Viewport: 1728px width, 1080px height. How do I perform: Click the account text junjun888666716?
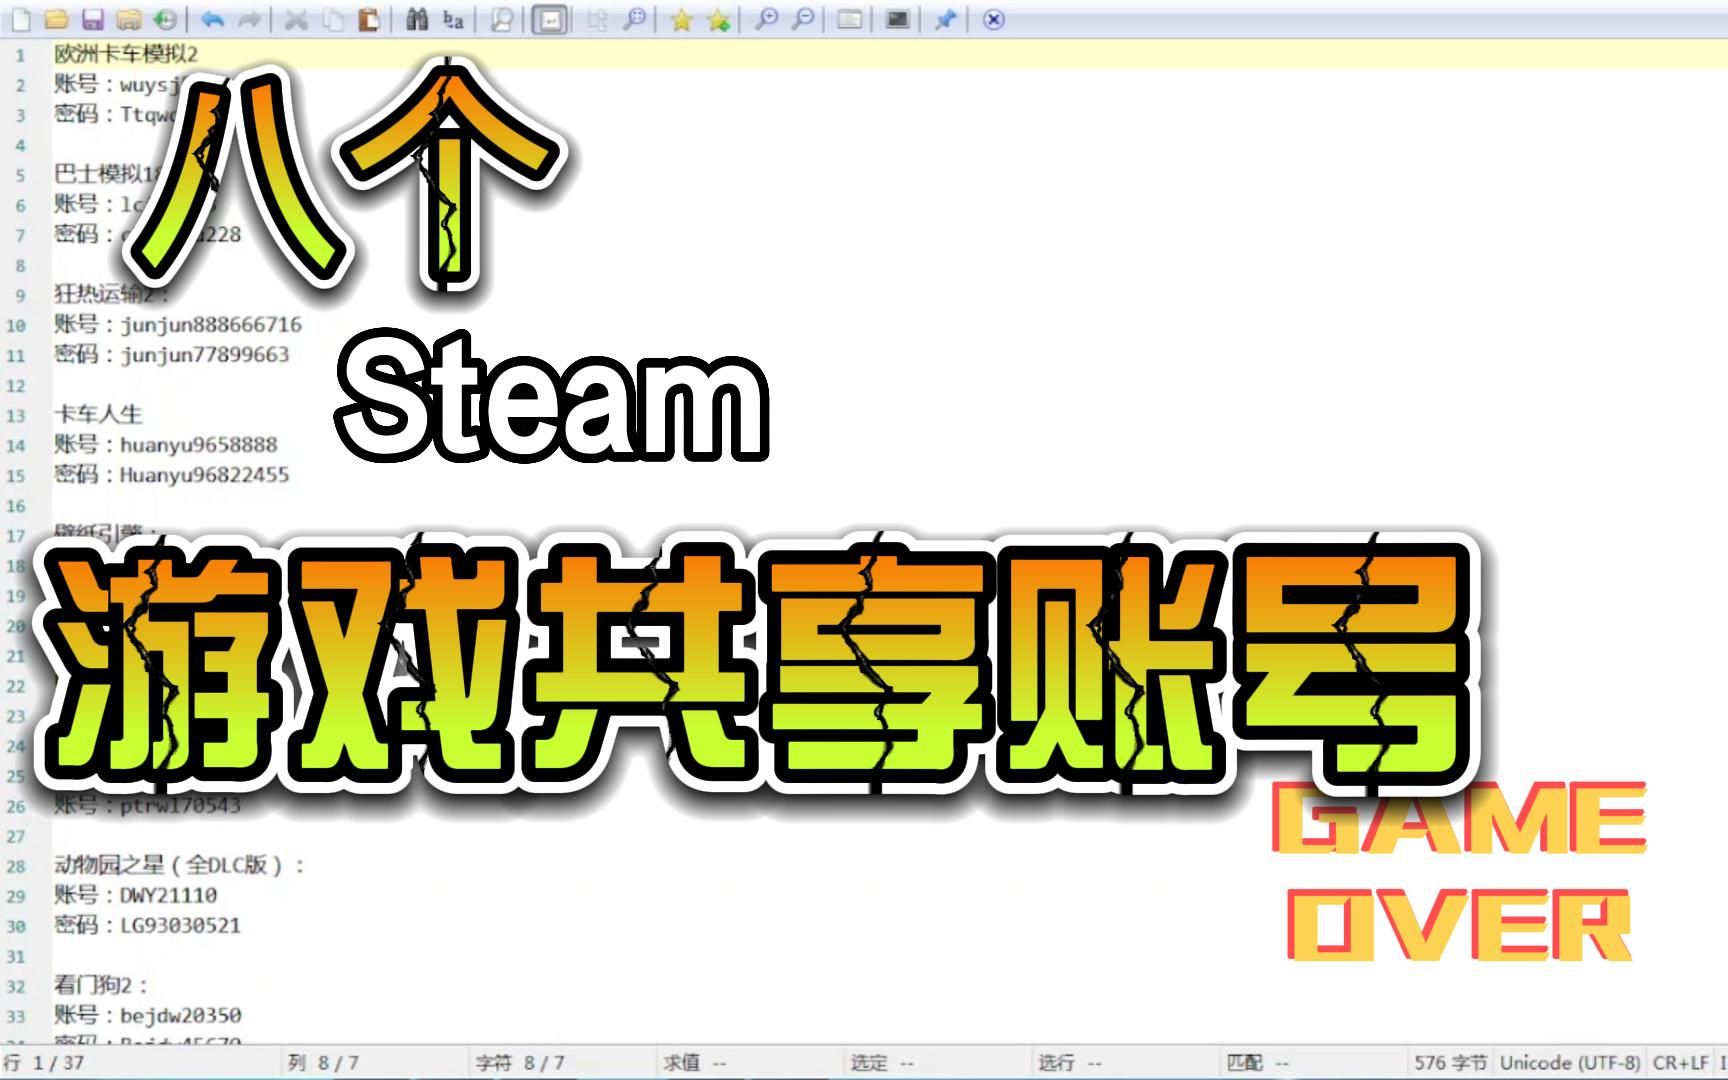coord(211,324)
